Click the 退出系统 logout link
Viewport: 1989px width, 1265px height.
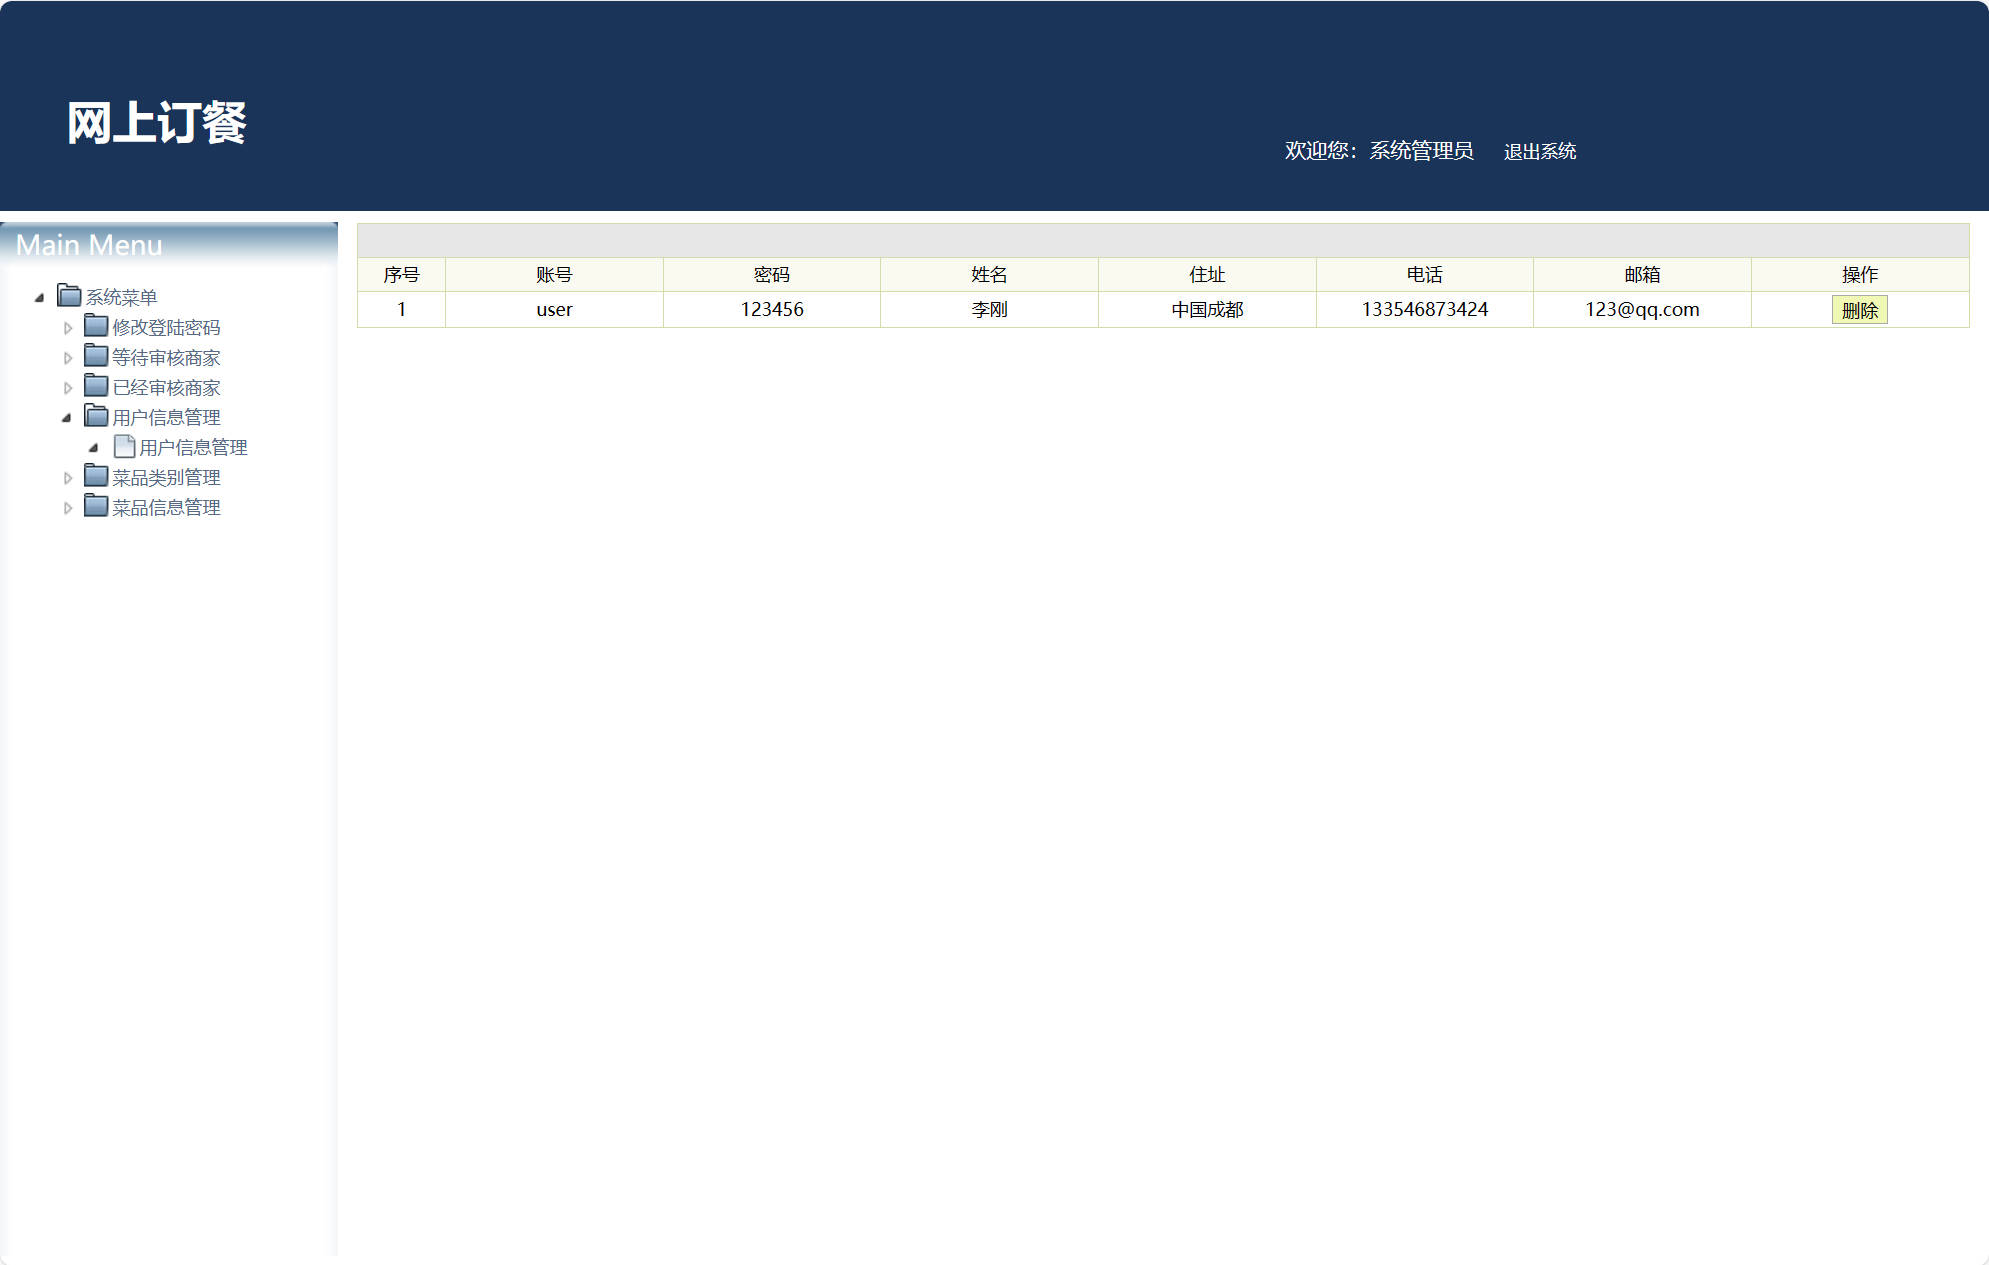coord(1539,151)
